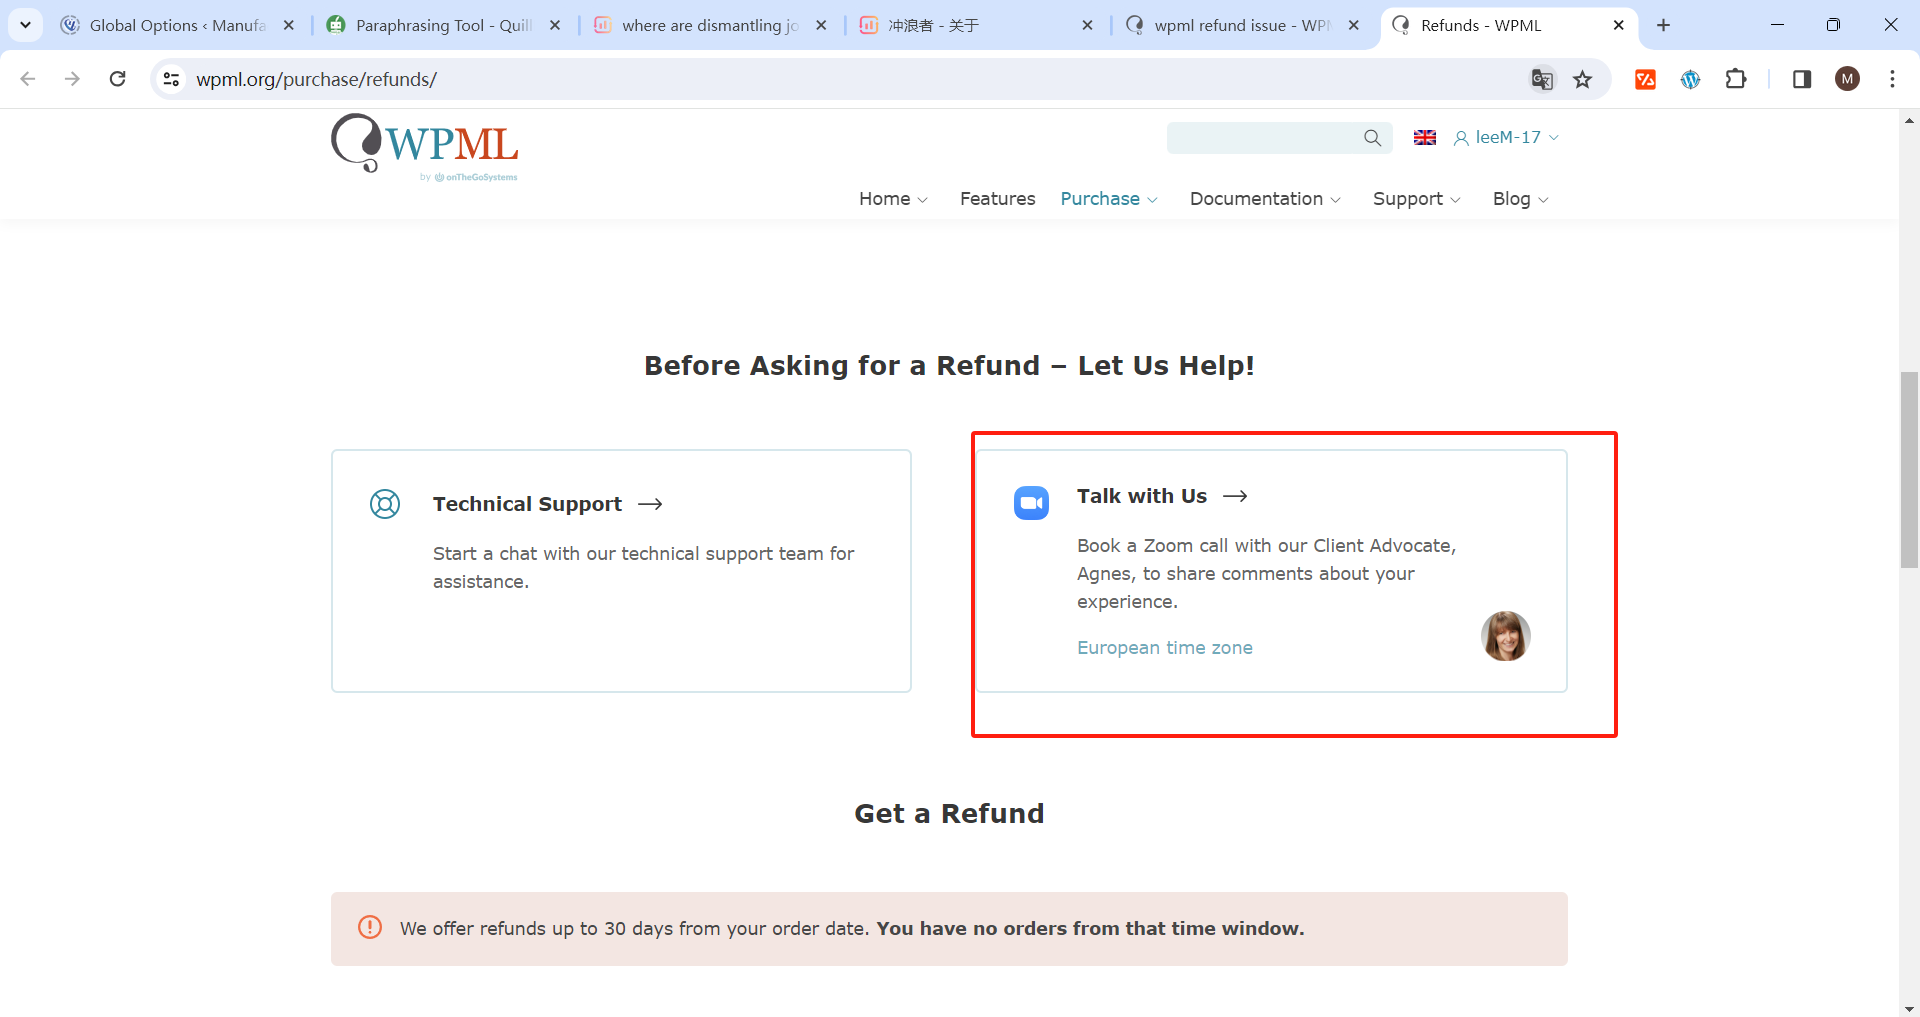
Task: Click the search magnifier icon
Action: pos(1373,138)
